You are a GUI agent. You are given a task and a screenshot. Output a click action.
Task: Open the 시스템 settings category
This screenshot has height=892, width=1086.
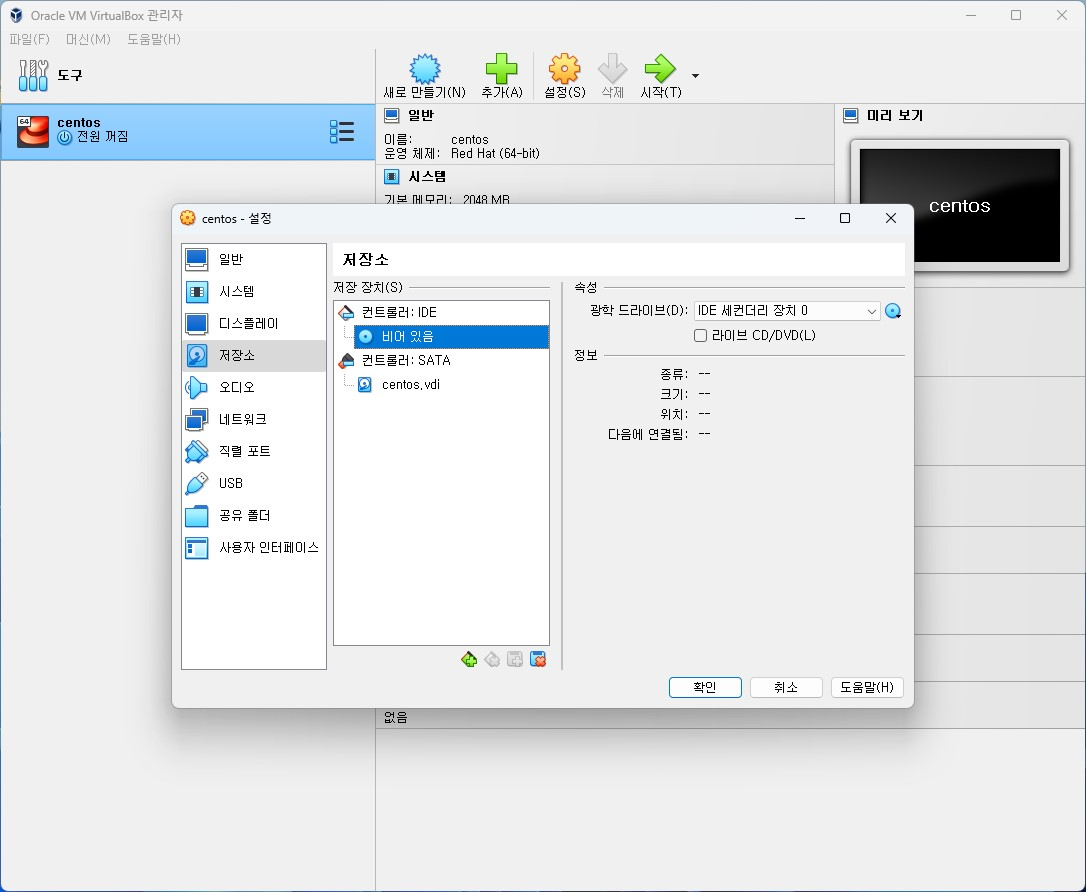tap(253, 292)
